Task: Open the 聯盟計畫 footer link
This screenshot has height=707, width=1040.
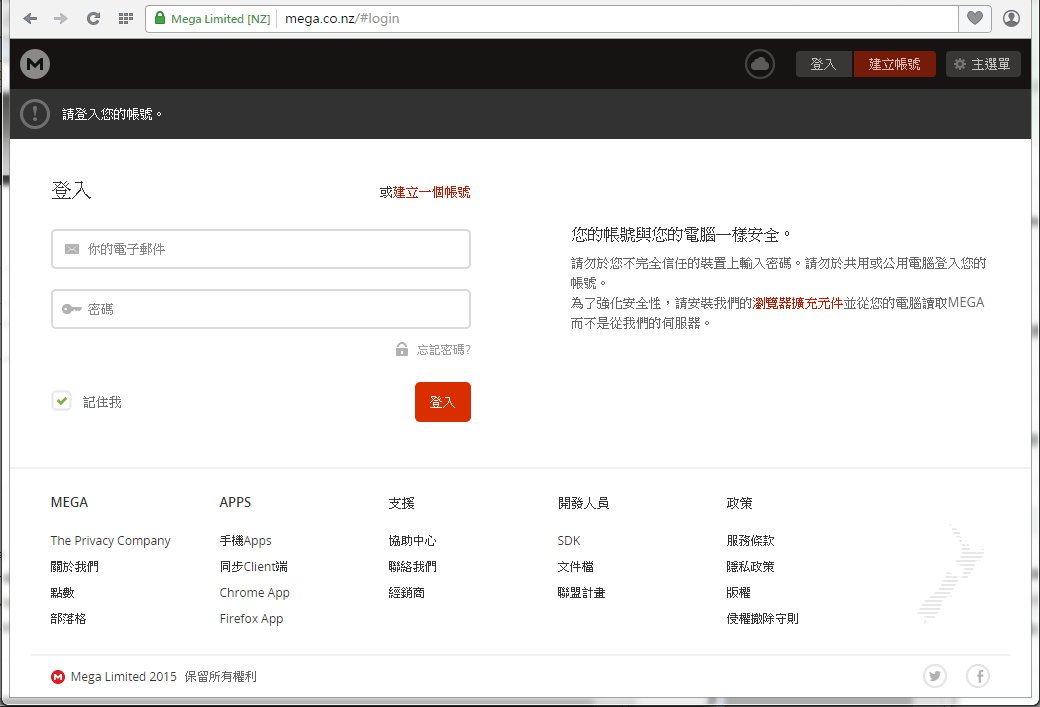Action: [x=582, y=592]
